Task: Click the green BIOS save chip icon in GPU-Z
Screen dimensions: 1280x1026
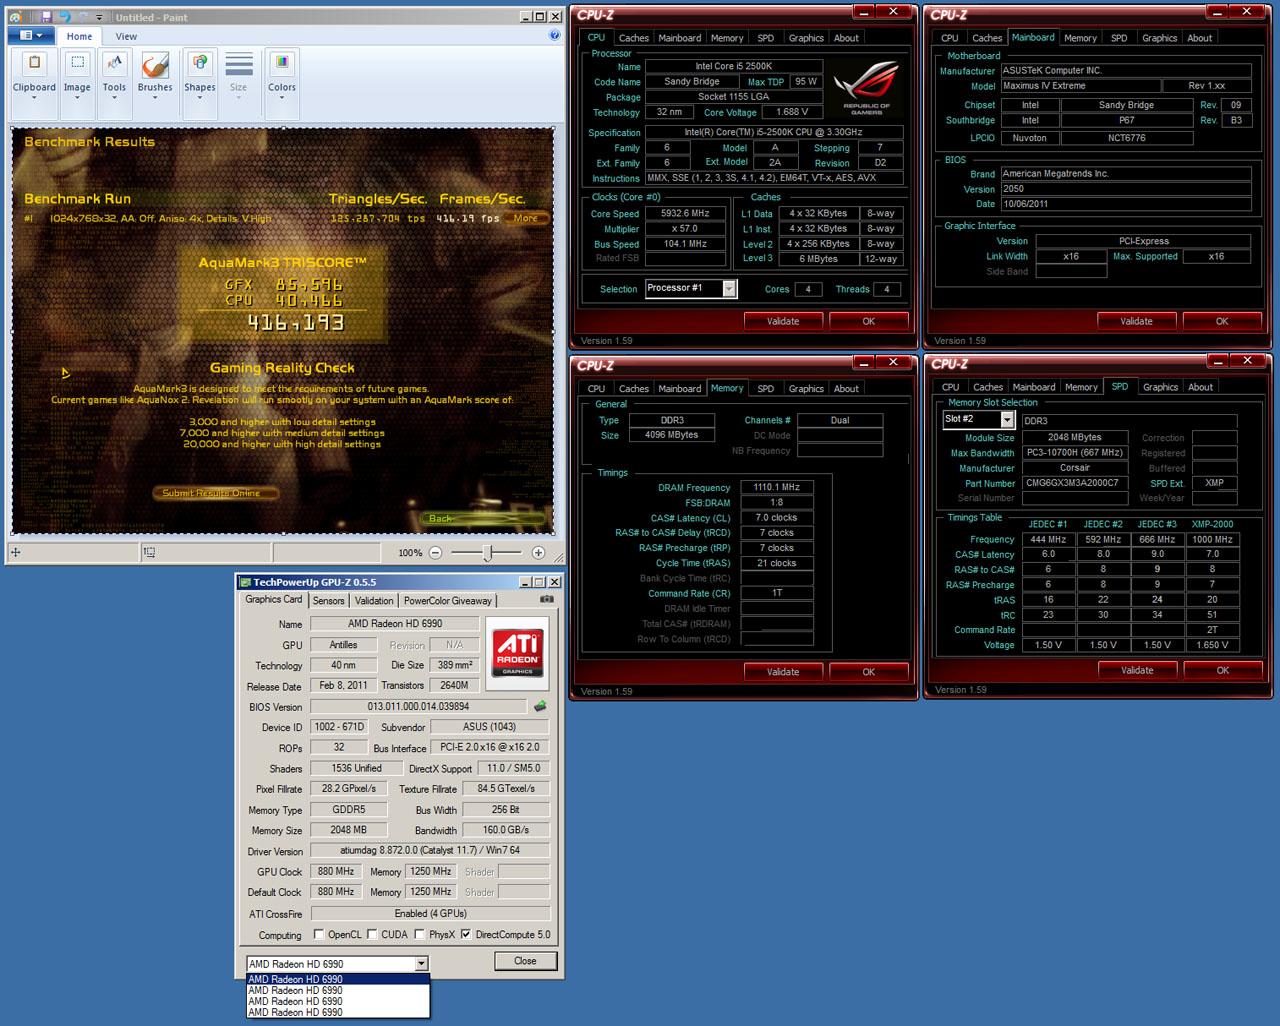Action: point(540,707)
